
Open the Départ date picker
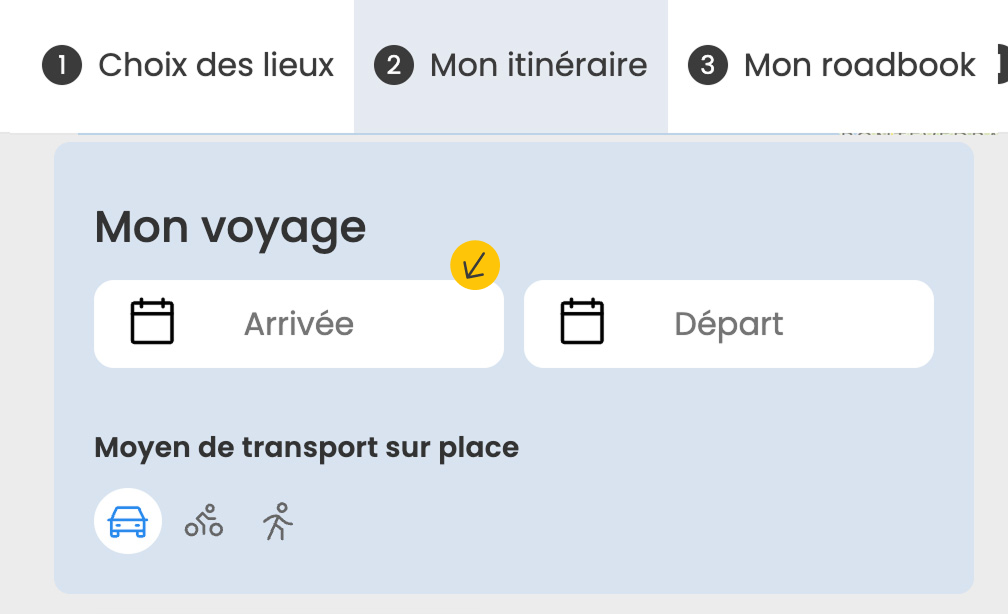click(x=729, y=322)
